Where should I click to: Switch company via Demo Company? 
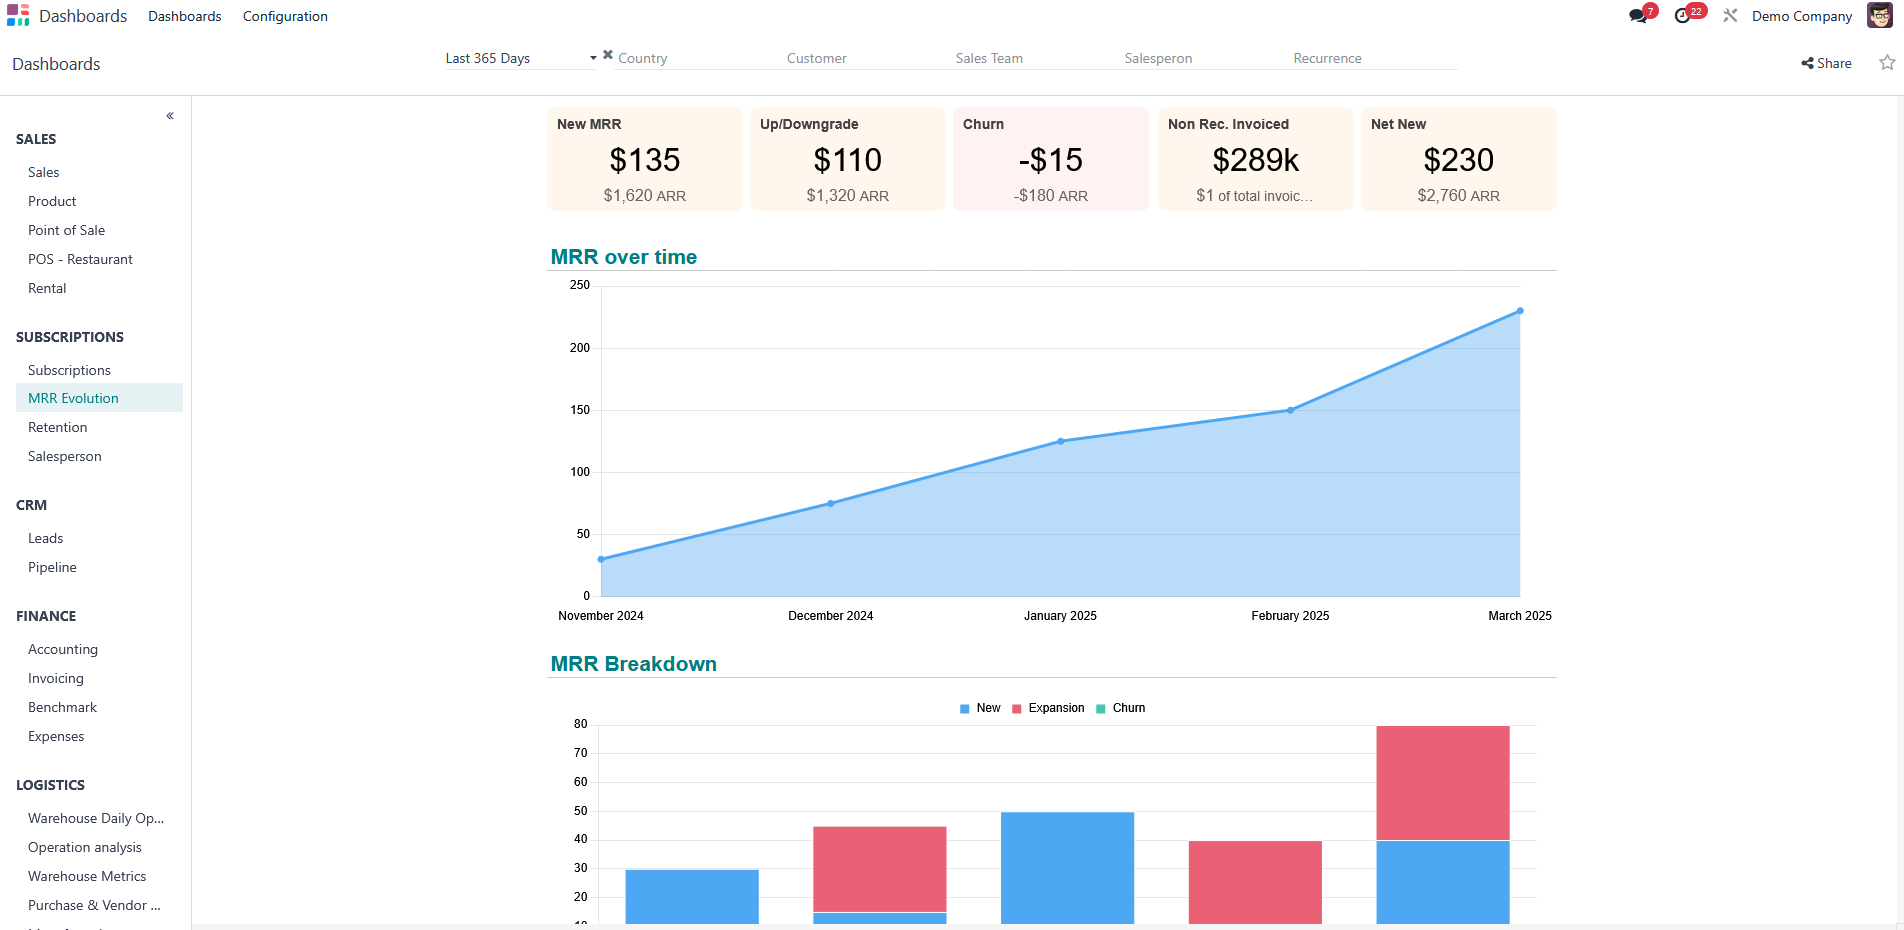click(x=1801, y=16)
